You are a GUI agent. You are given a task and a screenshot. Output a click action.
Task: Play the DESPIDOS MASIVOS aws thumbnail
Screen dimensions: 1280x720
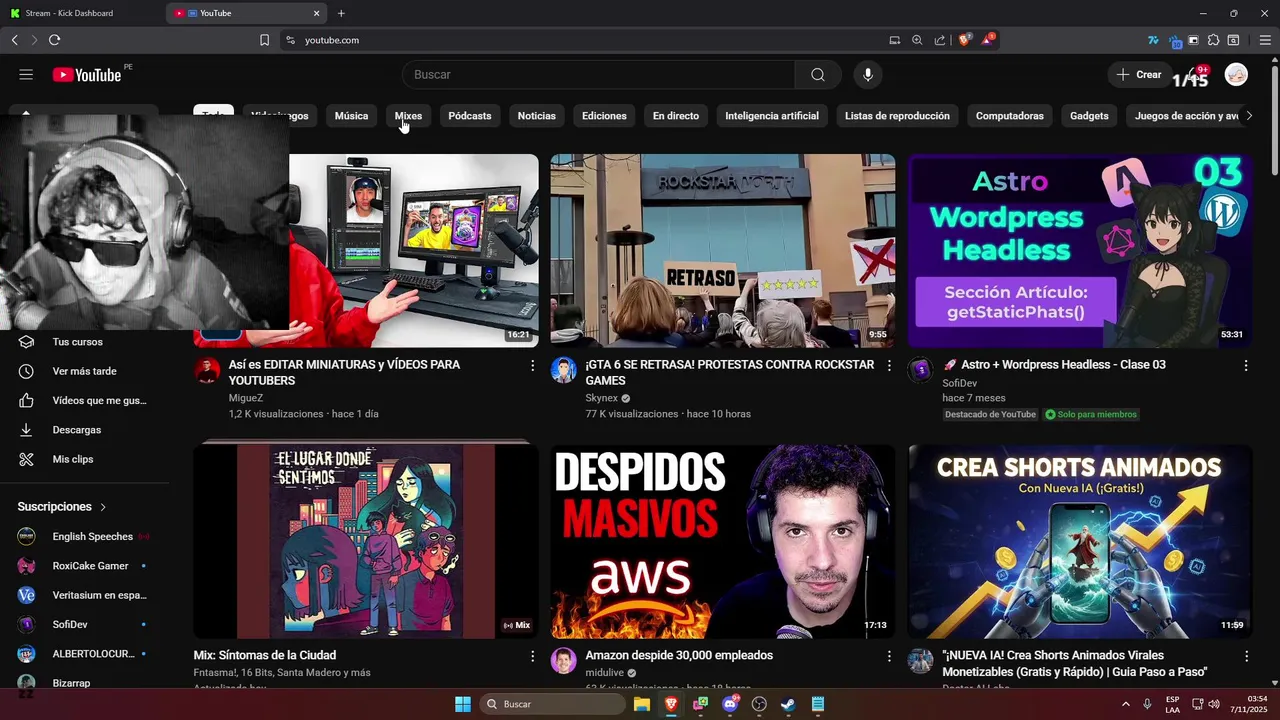coord(723,541)
